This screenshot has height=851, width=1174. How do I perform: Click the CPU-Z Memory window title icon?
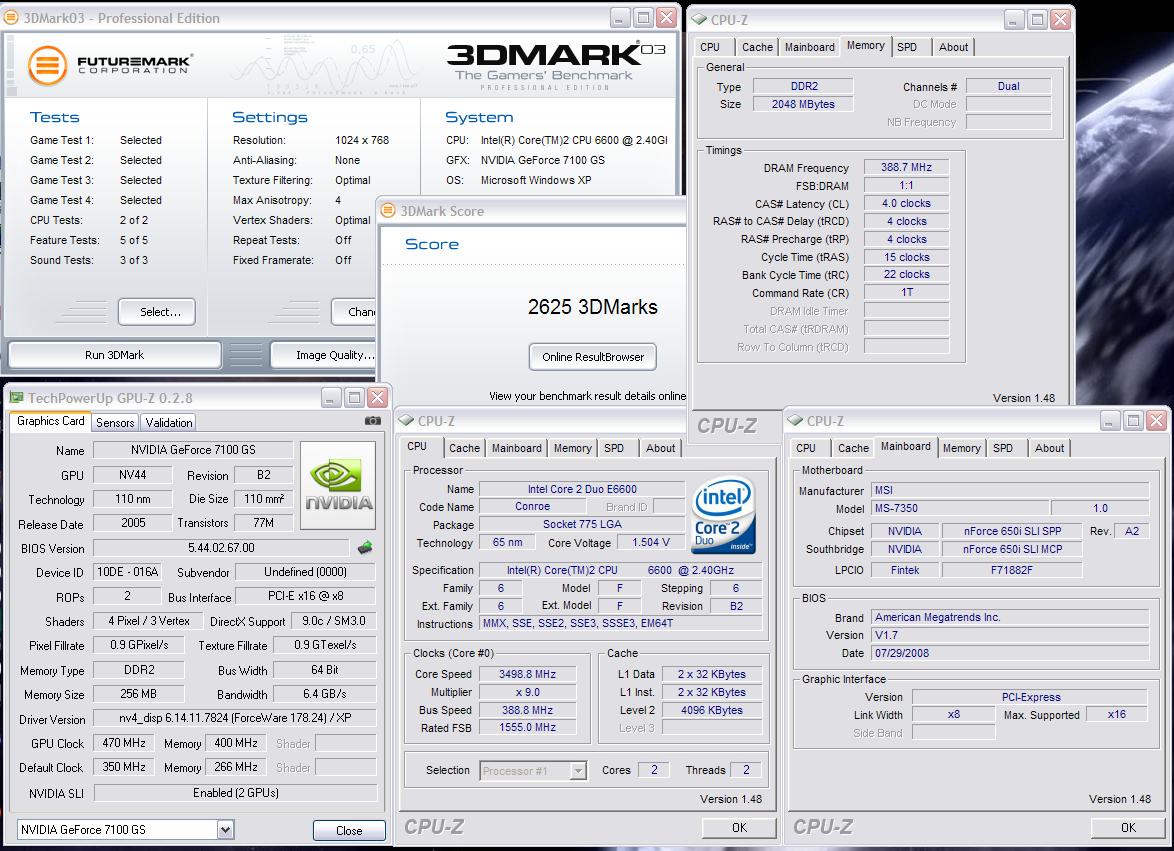pyautogui.click(x=699, y=19)
